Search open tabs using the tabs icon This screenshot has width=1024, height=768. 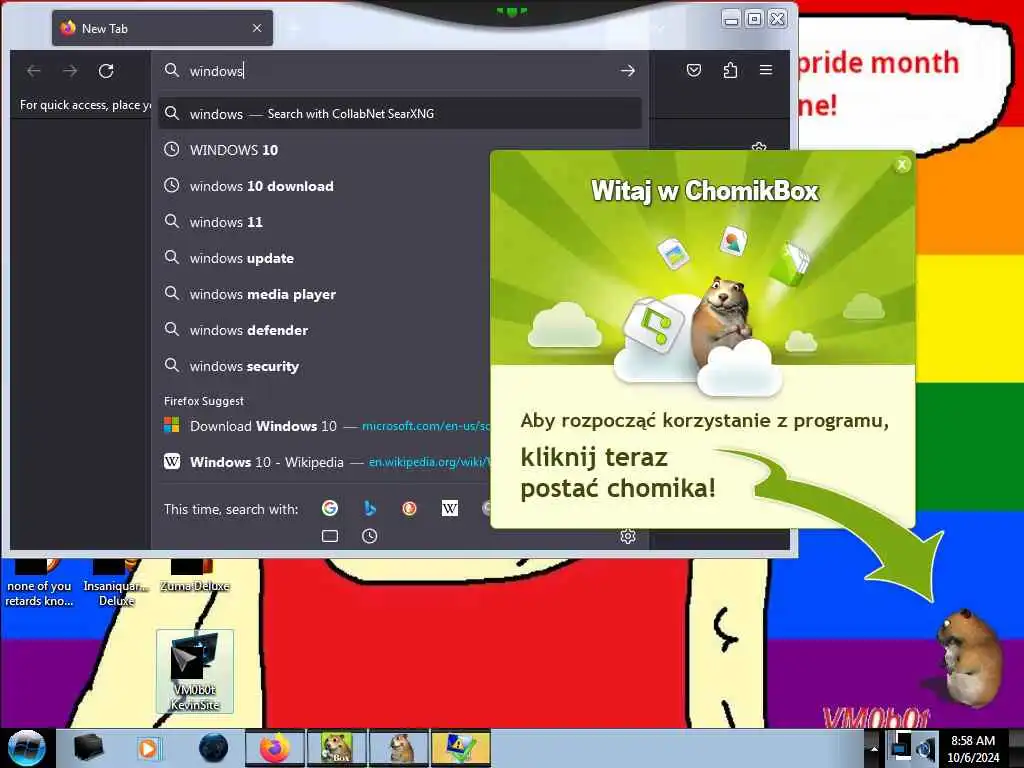coord(330,536)
